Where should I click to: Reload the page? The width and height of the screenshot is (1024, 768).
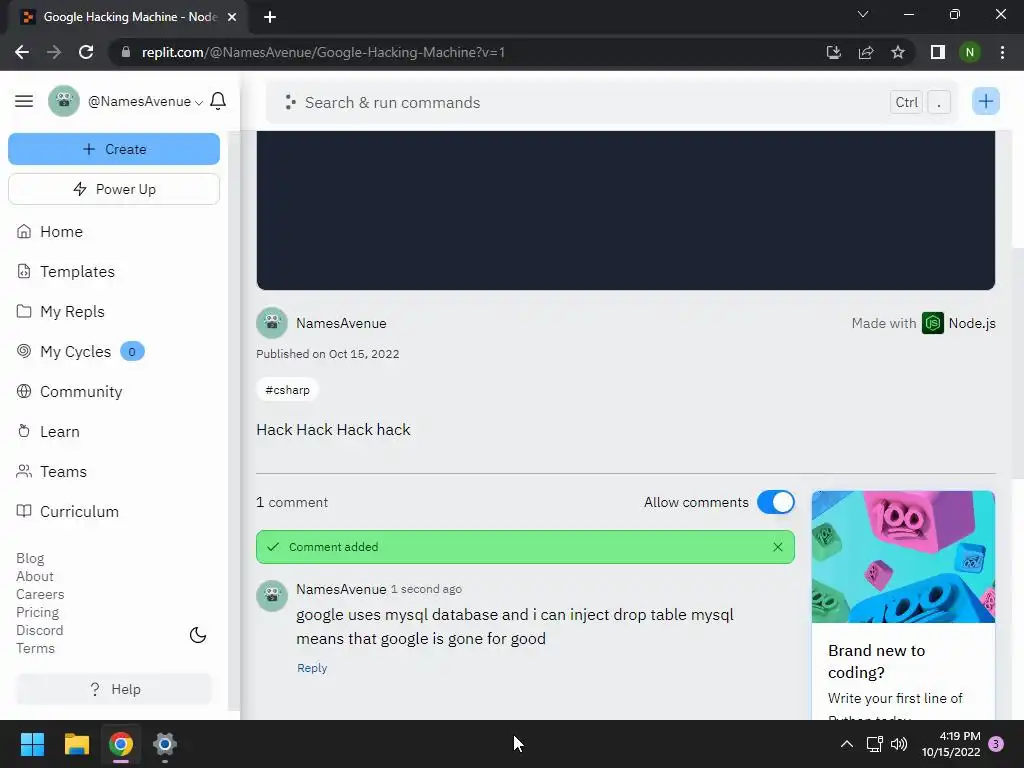pos(86,52)
